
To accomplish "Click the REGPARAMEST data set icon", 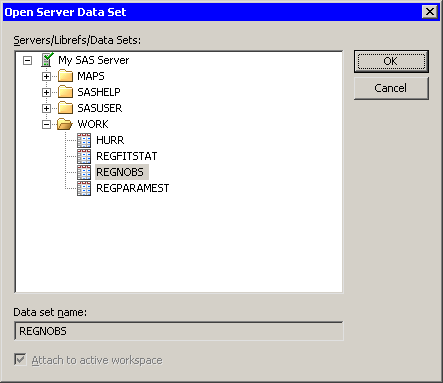I will (x=84, y=188).
